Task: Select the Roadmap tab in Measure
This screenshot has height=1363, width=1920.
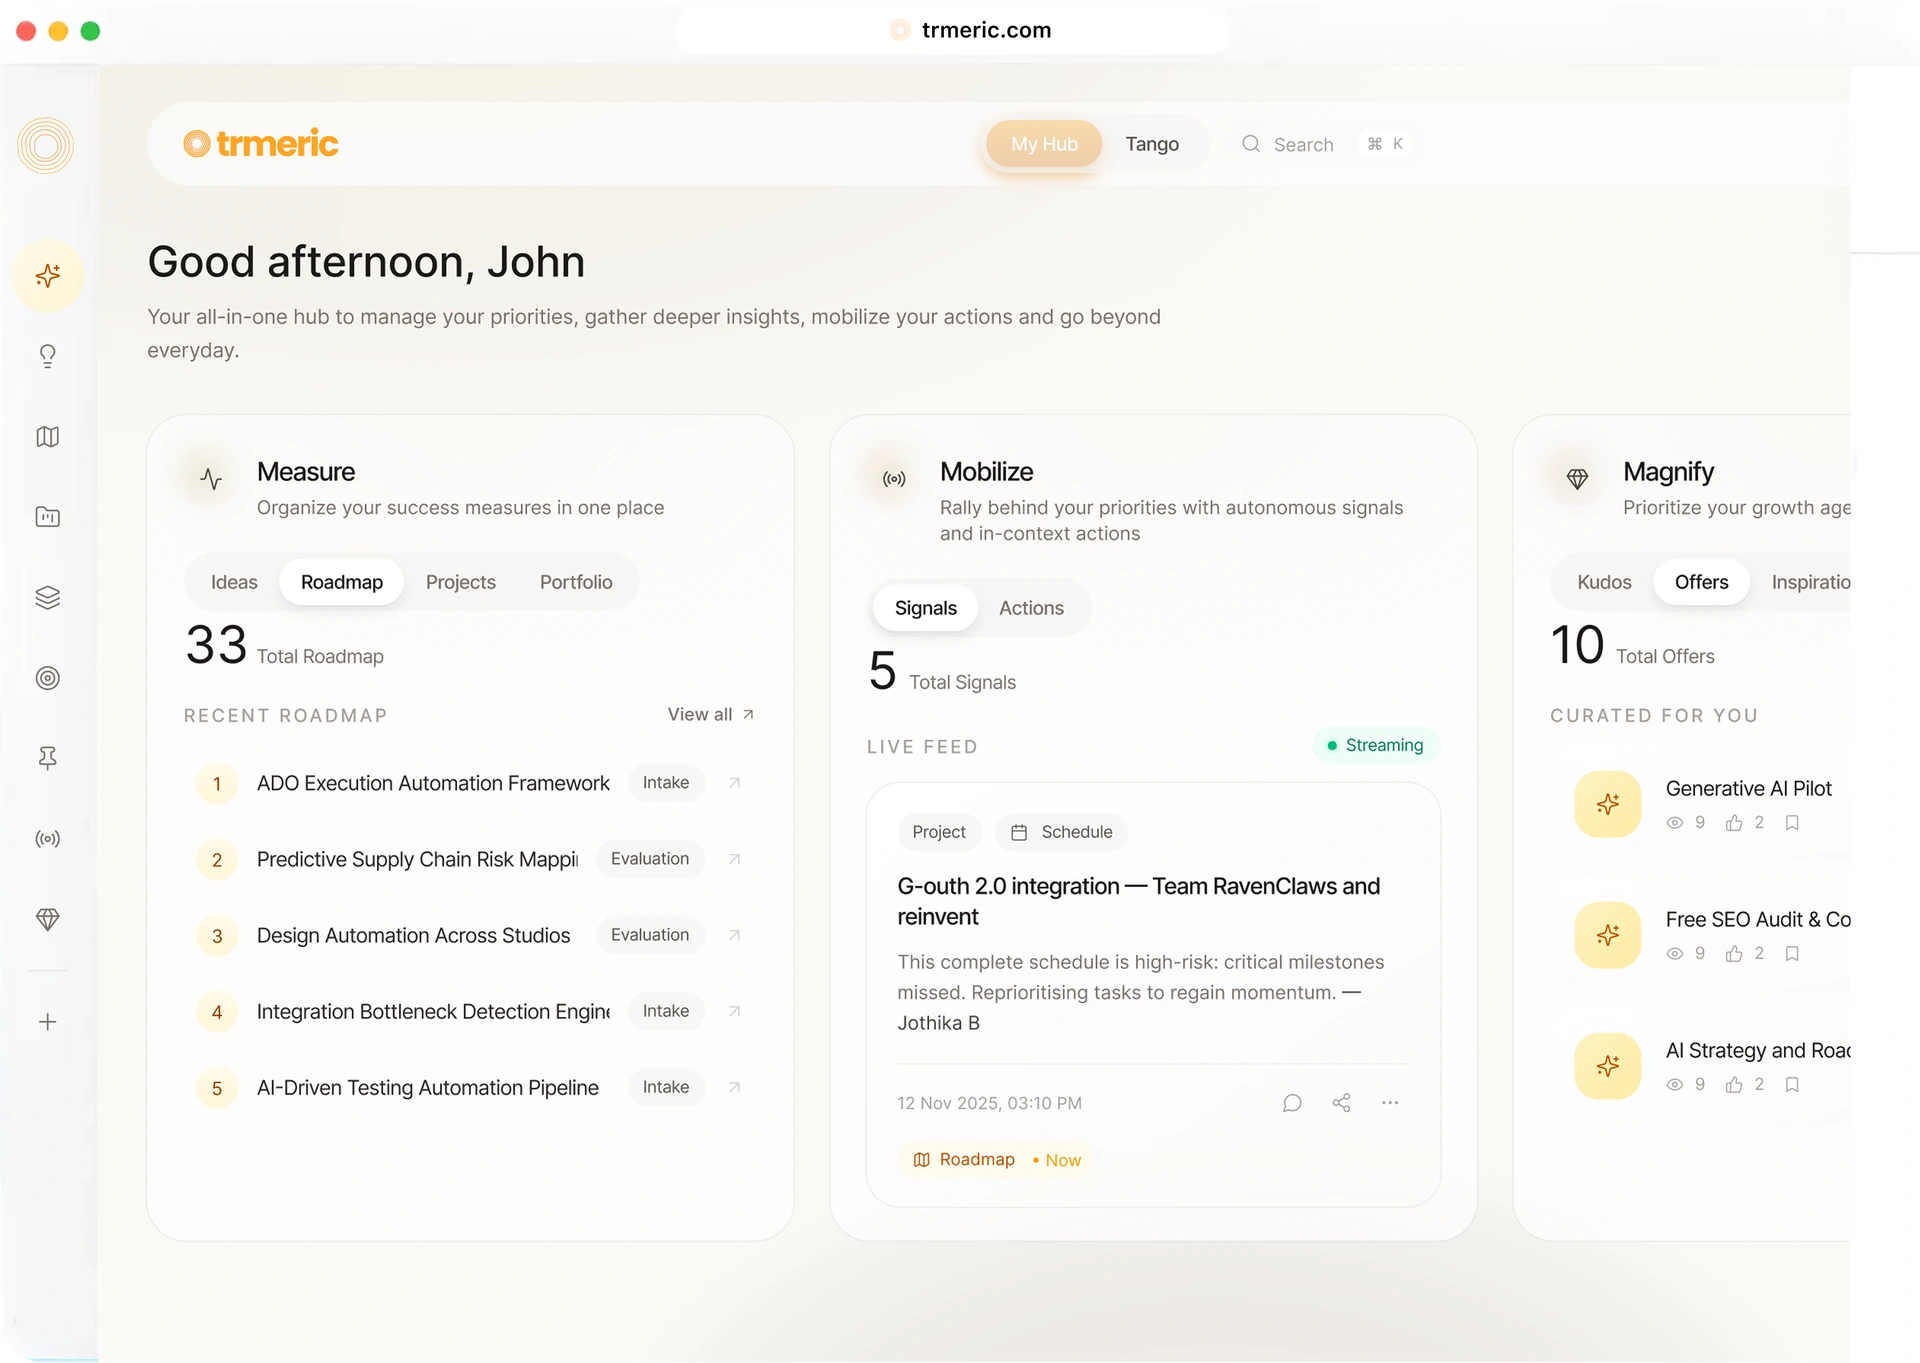Action: tap(342, 582)
